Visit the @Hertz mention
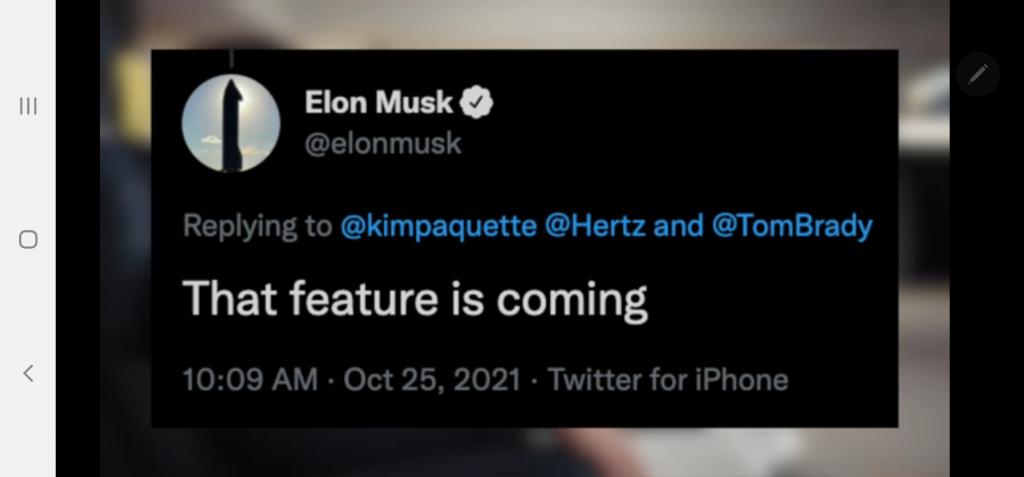Viewport: 1024px width, 477px height. (594, 226)
